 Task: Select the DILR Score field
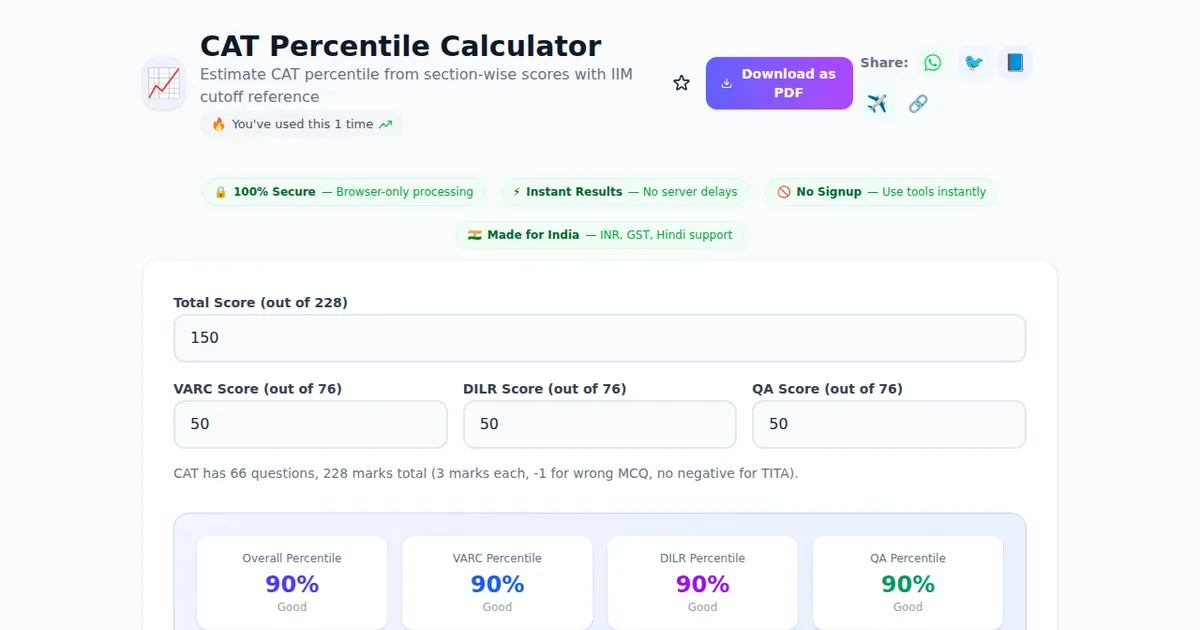click(599, 424)
